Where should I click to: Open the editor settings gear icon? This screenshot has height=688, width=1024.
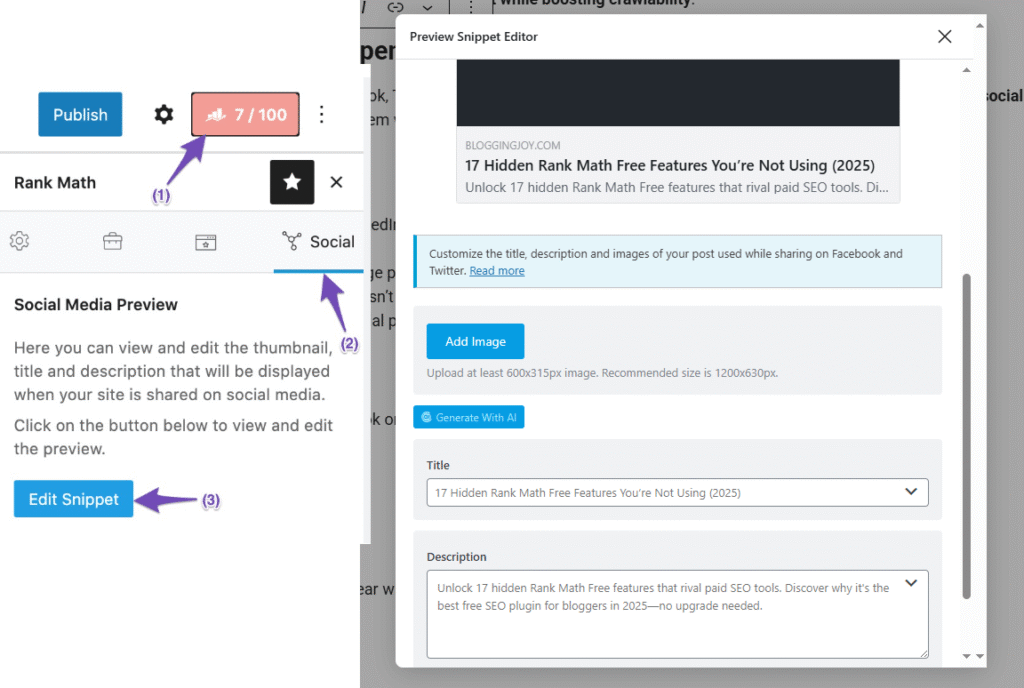tap(163, 114)
